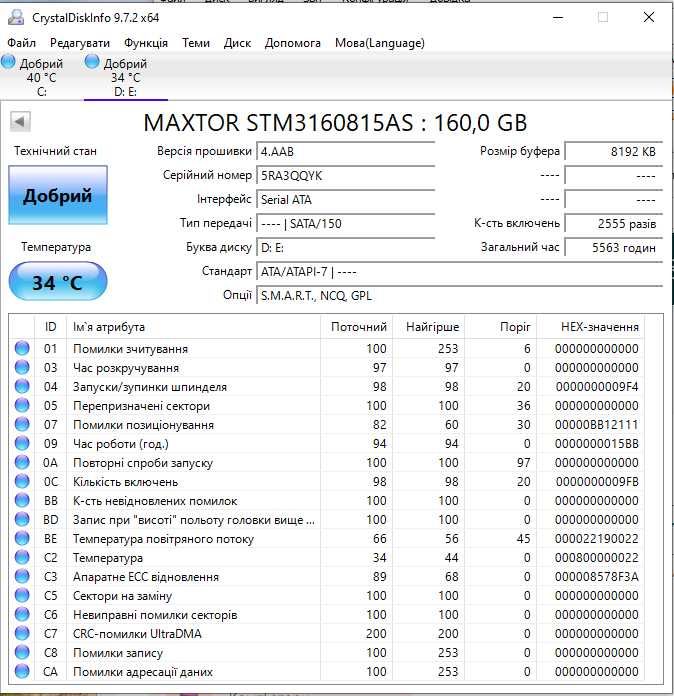674x696 pixels.
Task: Open the Диск menu
Action: [x=237, y=43]
